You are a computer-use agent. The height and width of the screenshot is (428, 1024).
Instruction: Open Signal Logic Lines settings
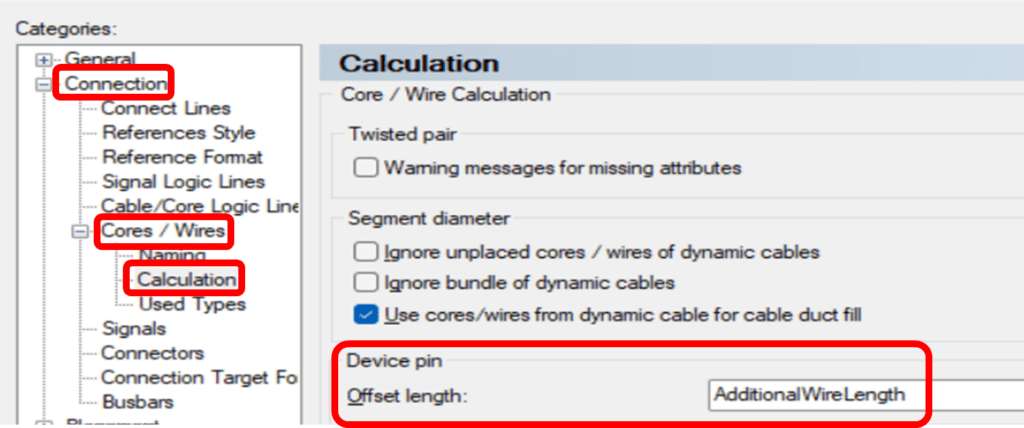coord(183,181)
